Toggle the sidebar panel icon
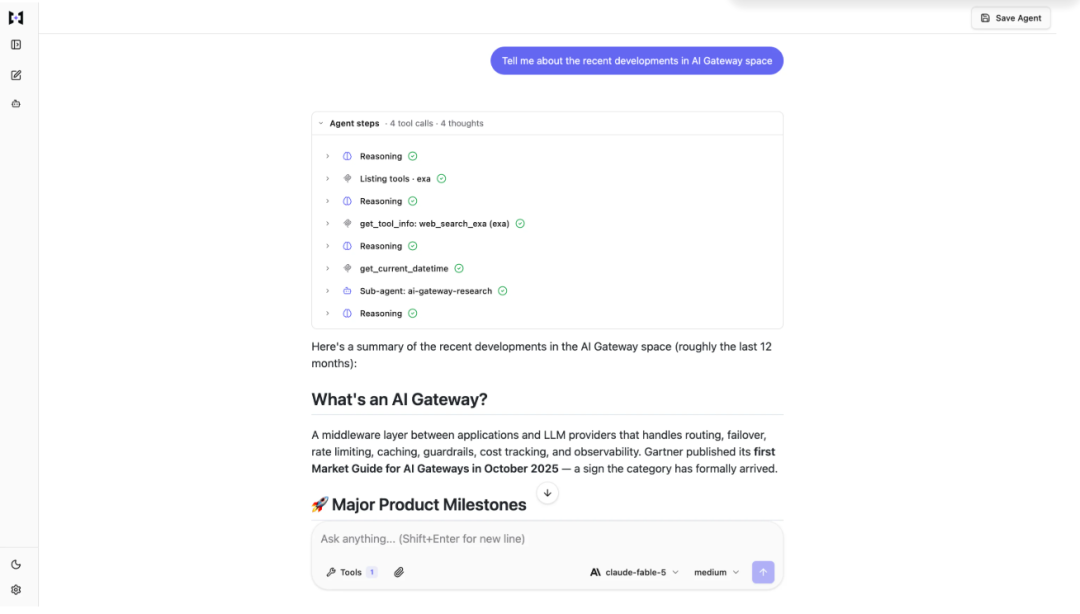The image size is (1080, 614). [16, 45]
